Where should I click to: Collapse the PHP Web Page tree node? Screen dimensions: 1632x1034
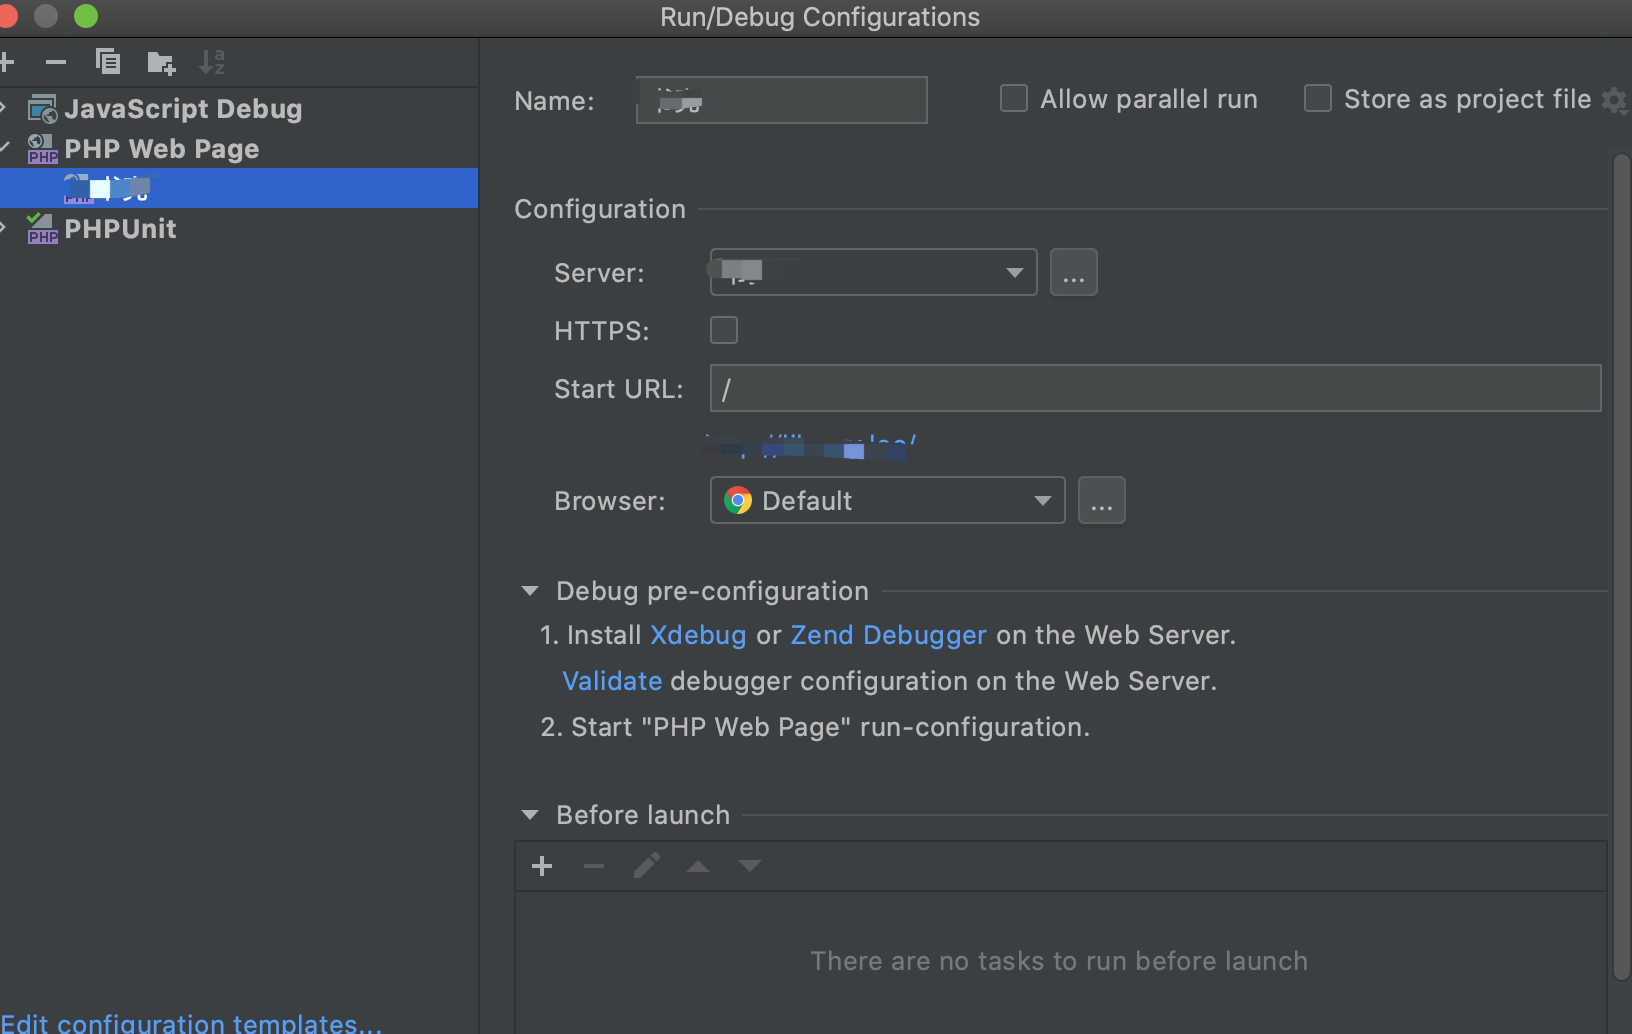[4, 148]
